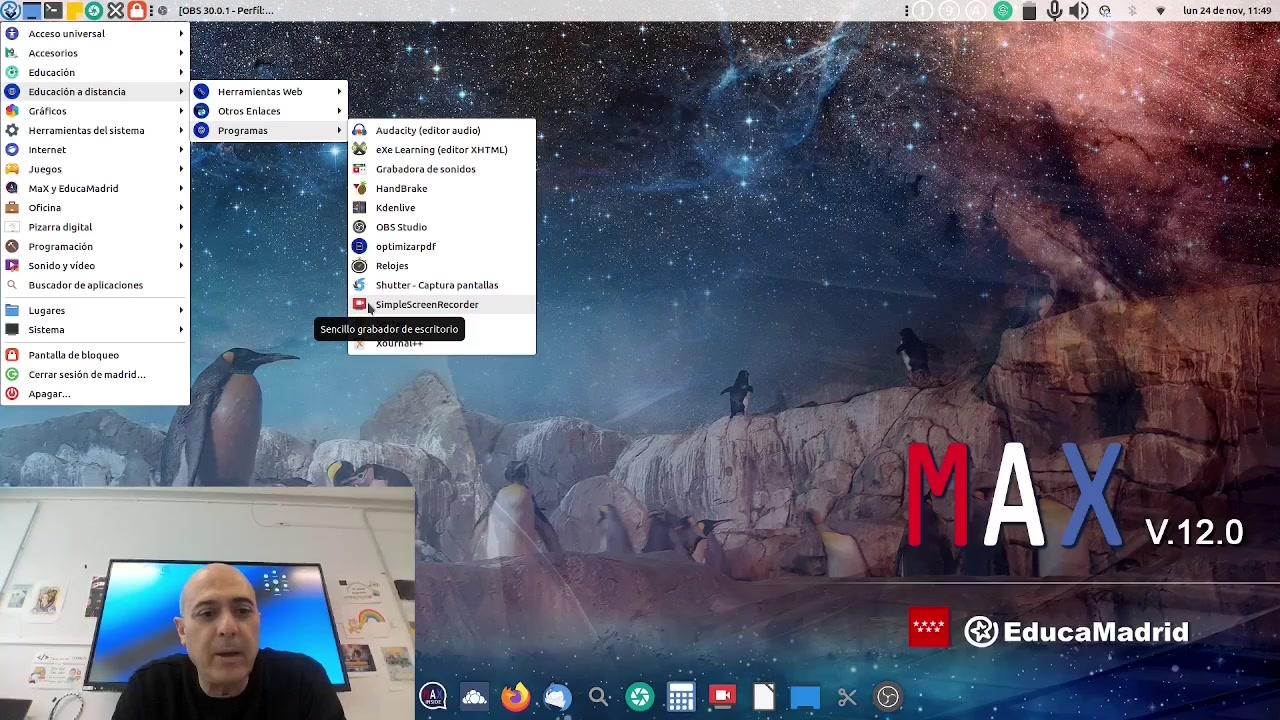The image size is (1280, 720).
Task: Launch Relojes from the menu
Action: pyautogui.click(x=441, y=266)
